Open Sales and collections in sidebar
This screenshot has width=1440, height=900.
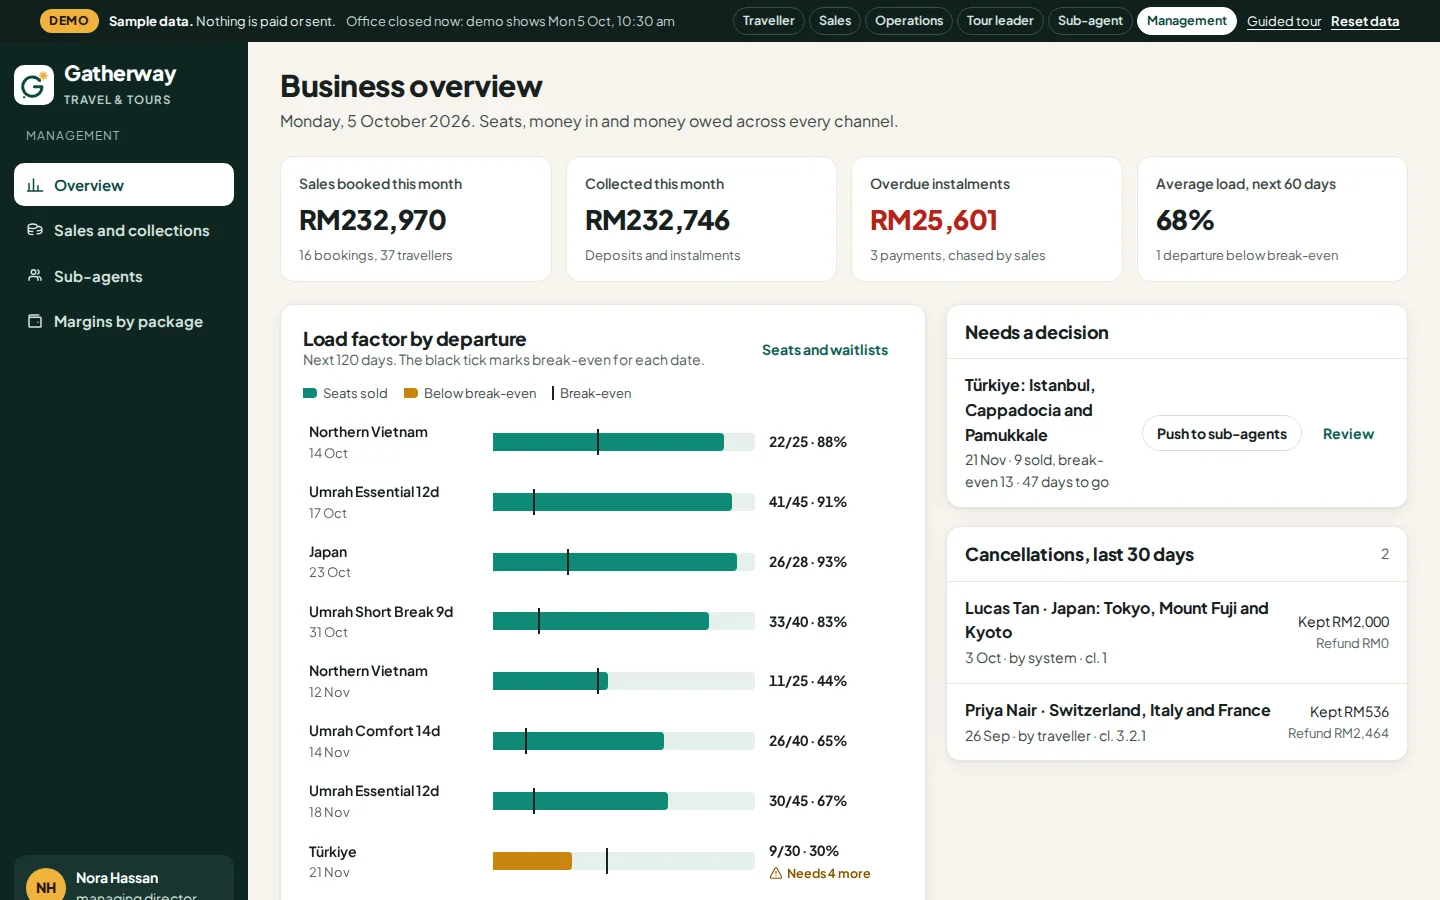pos(124,230)
